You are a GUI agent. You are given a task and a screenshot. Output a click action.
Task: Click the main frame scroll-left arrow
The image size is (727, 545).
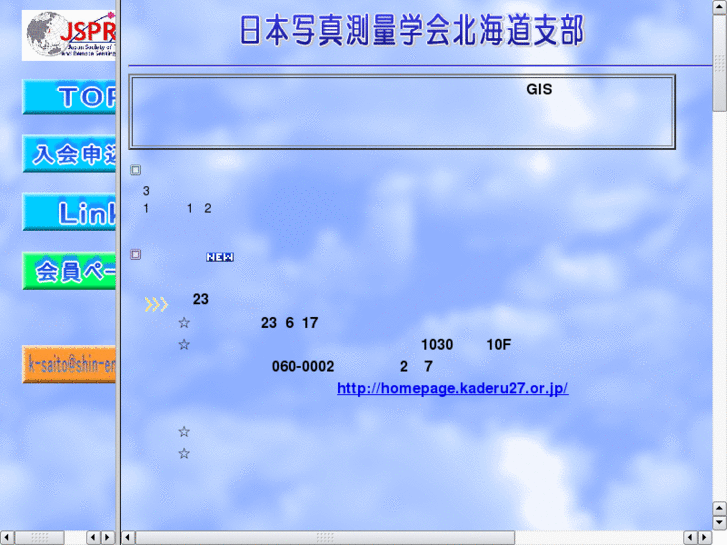pyautogui.click(x=128, y=538)
